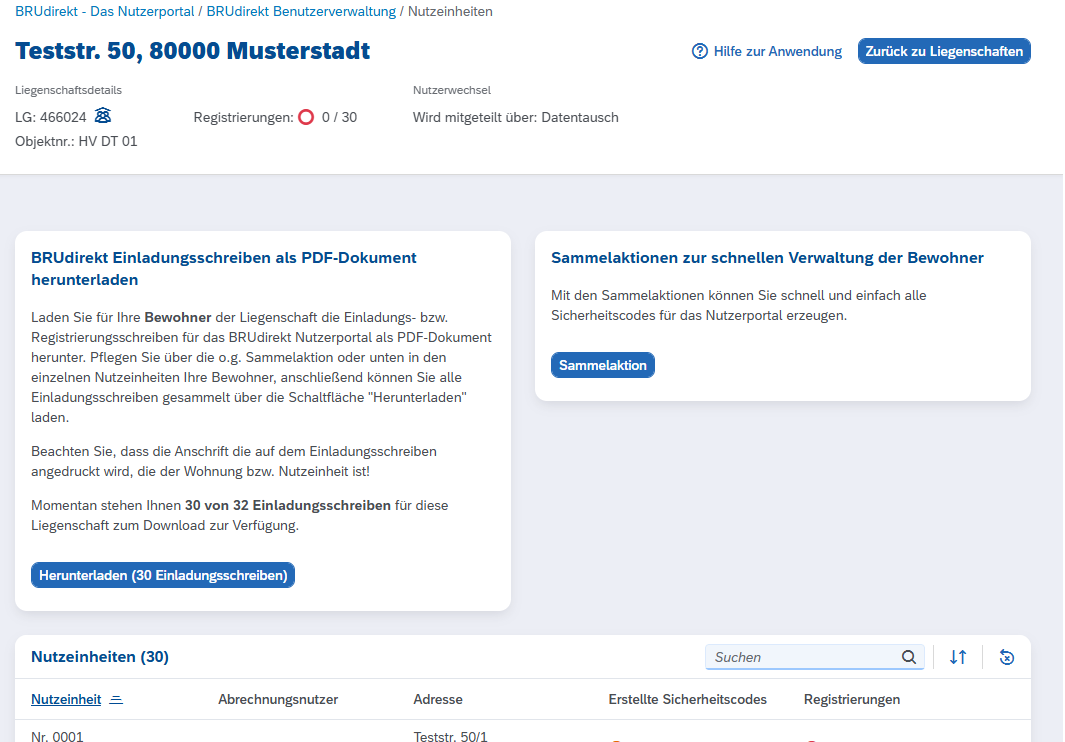Screen dimensions: 1065x742
Task: Open the Nr. 0001 unit row
Action: [57, 736]
